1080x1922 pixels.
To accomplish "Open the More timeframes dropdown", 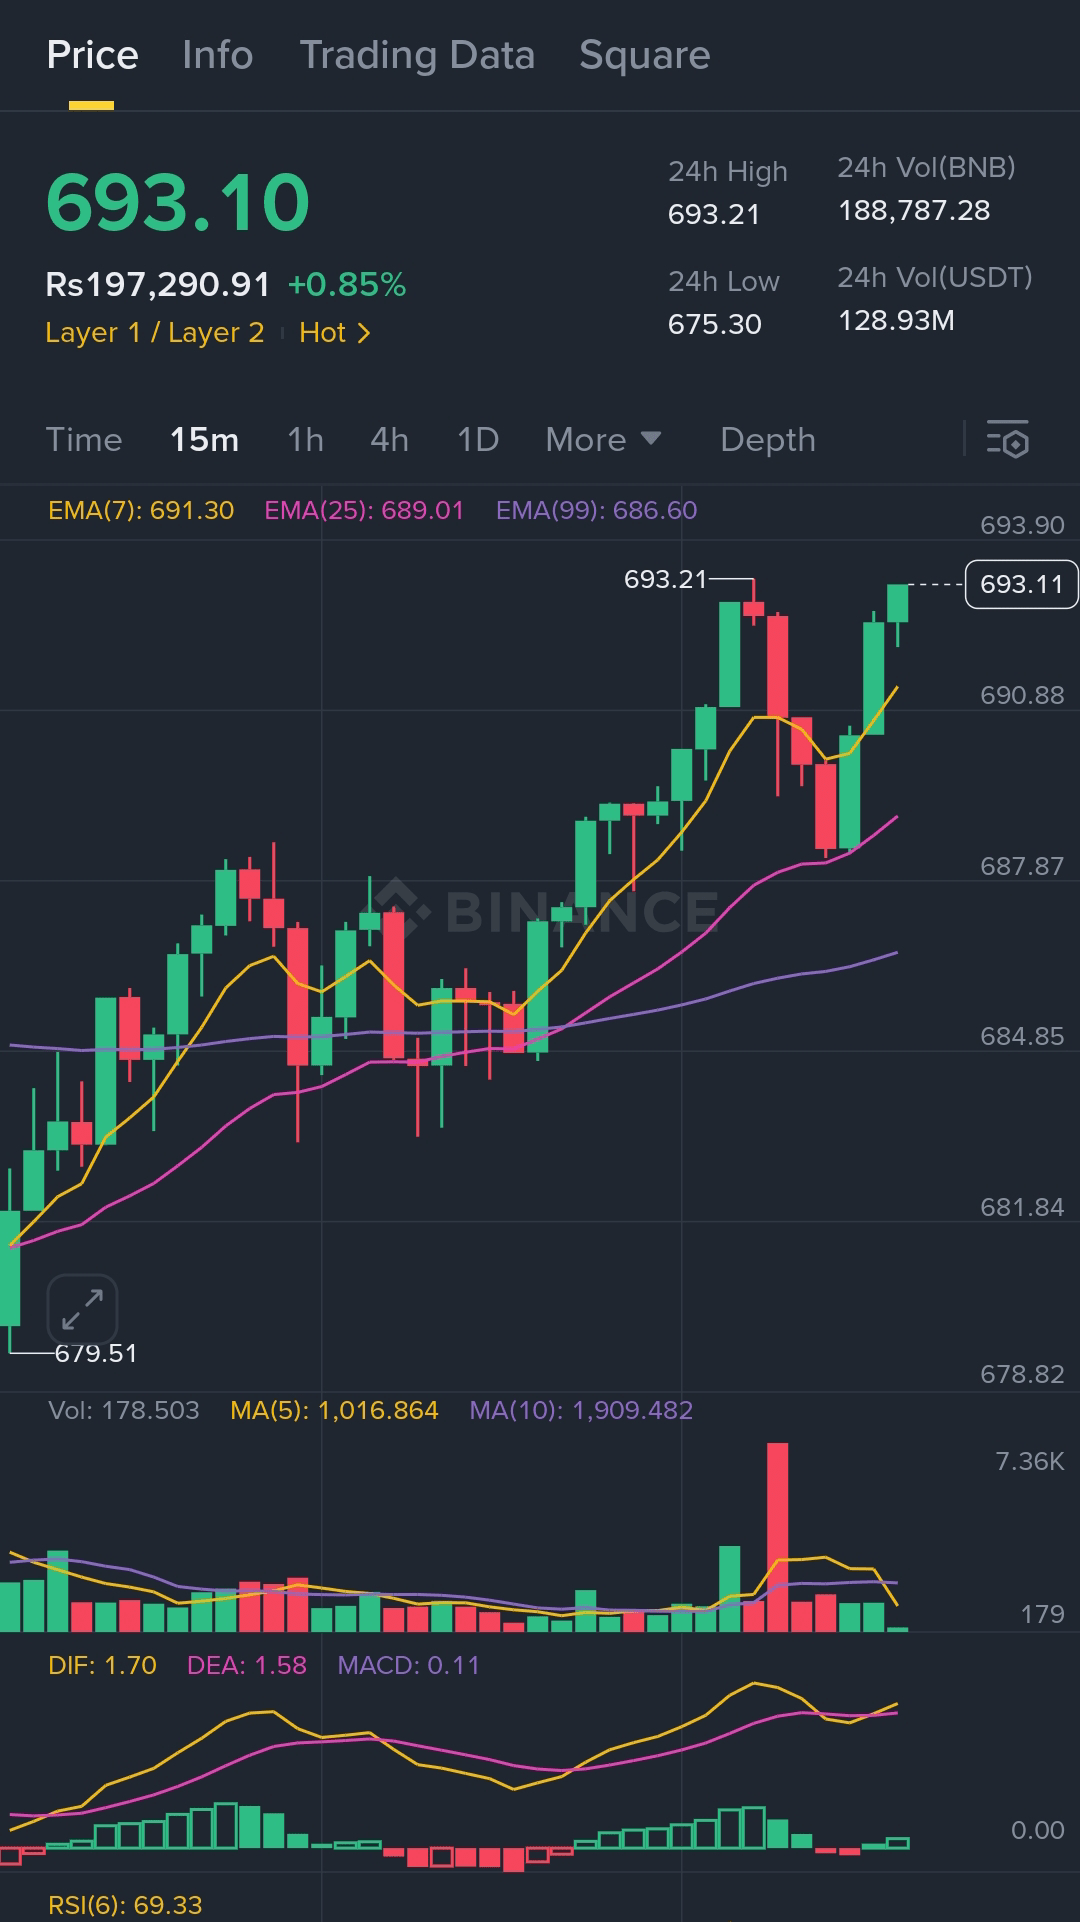I will (603, 439).
